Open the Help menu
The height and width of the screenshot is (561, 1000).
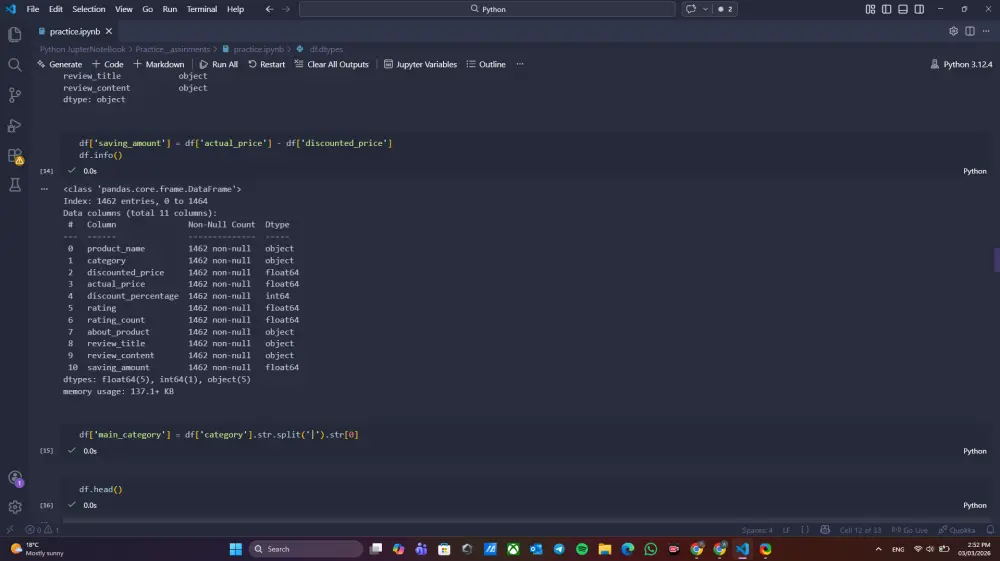235,9
